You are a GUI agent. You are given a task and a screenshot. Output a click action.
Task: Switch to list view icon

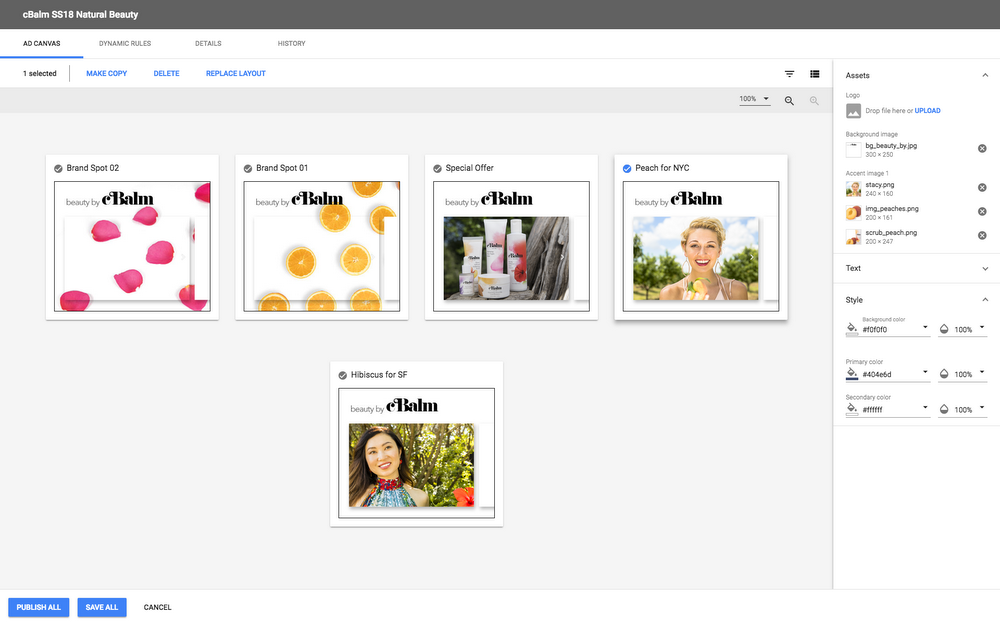815,74
